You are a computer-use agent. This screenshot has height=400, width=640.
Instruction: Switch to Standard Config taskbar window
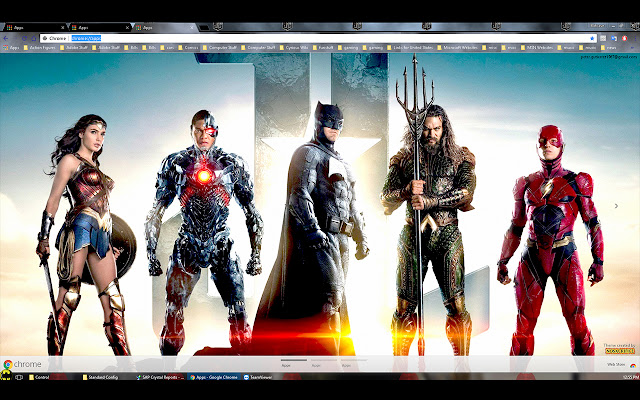100,377
